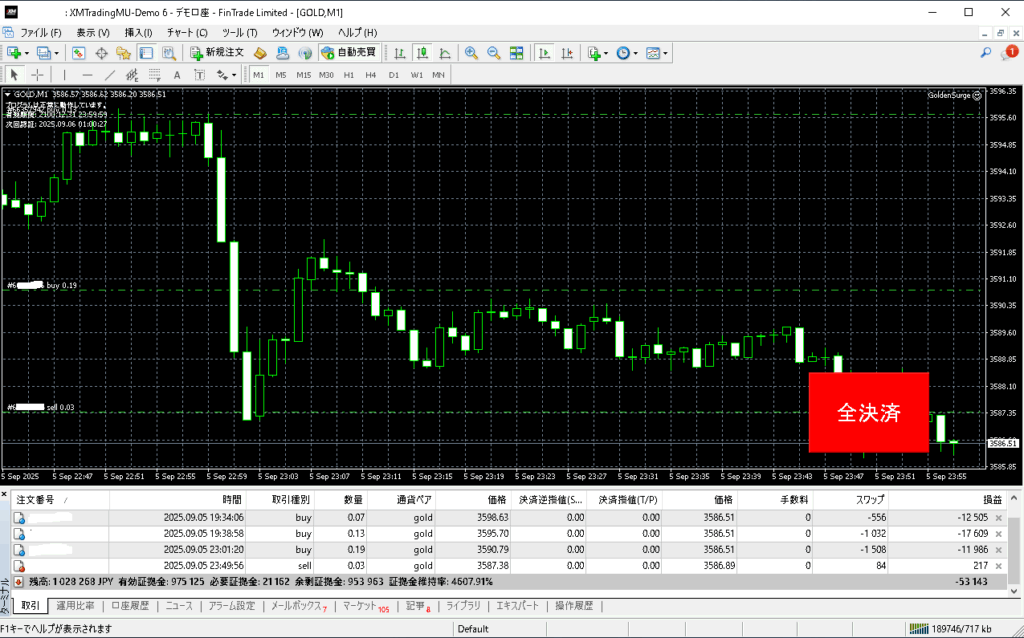Open the チャート (C) menu
This screenshot has width=1024, height=638.
click(x=188, y=33)
